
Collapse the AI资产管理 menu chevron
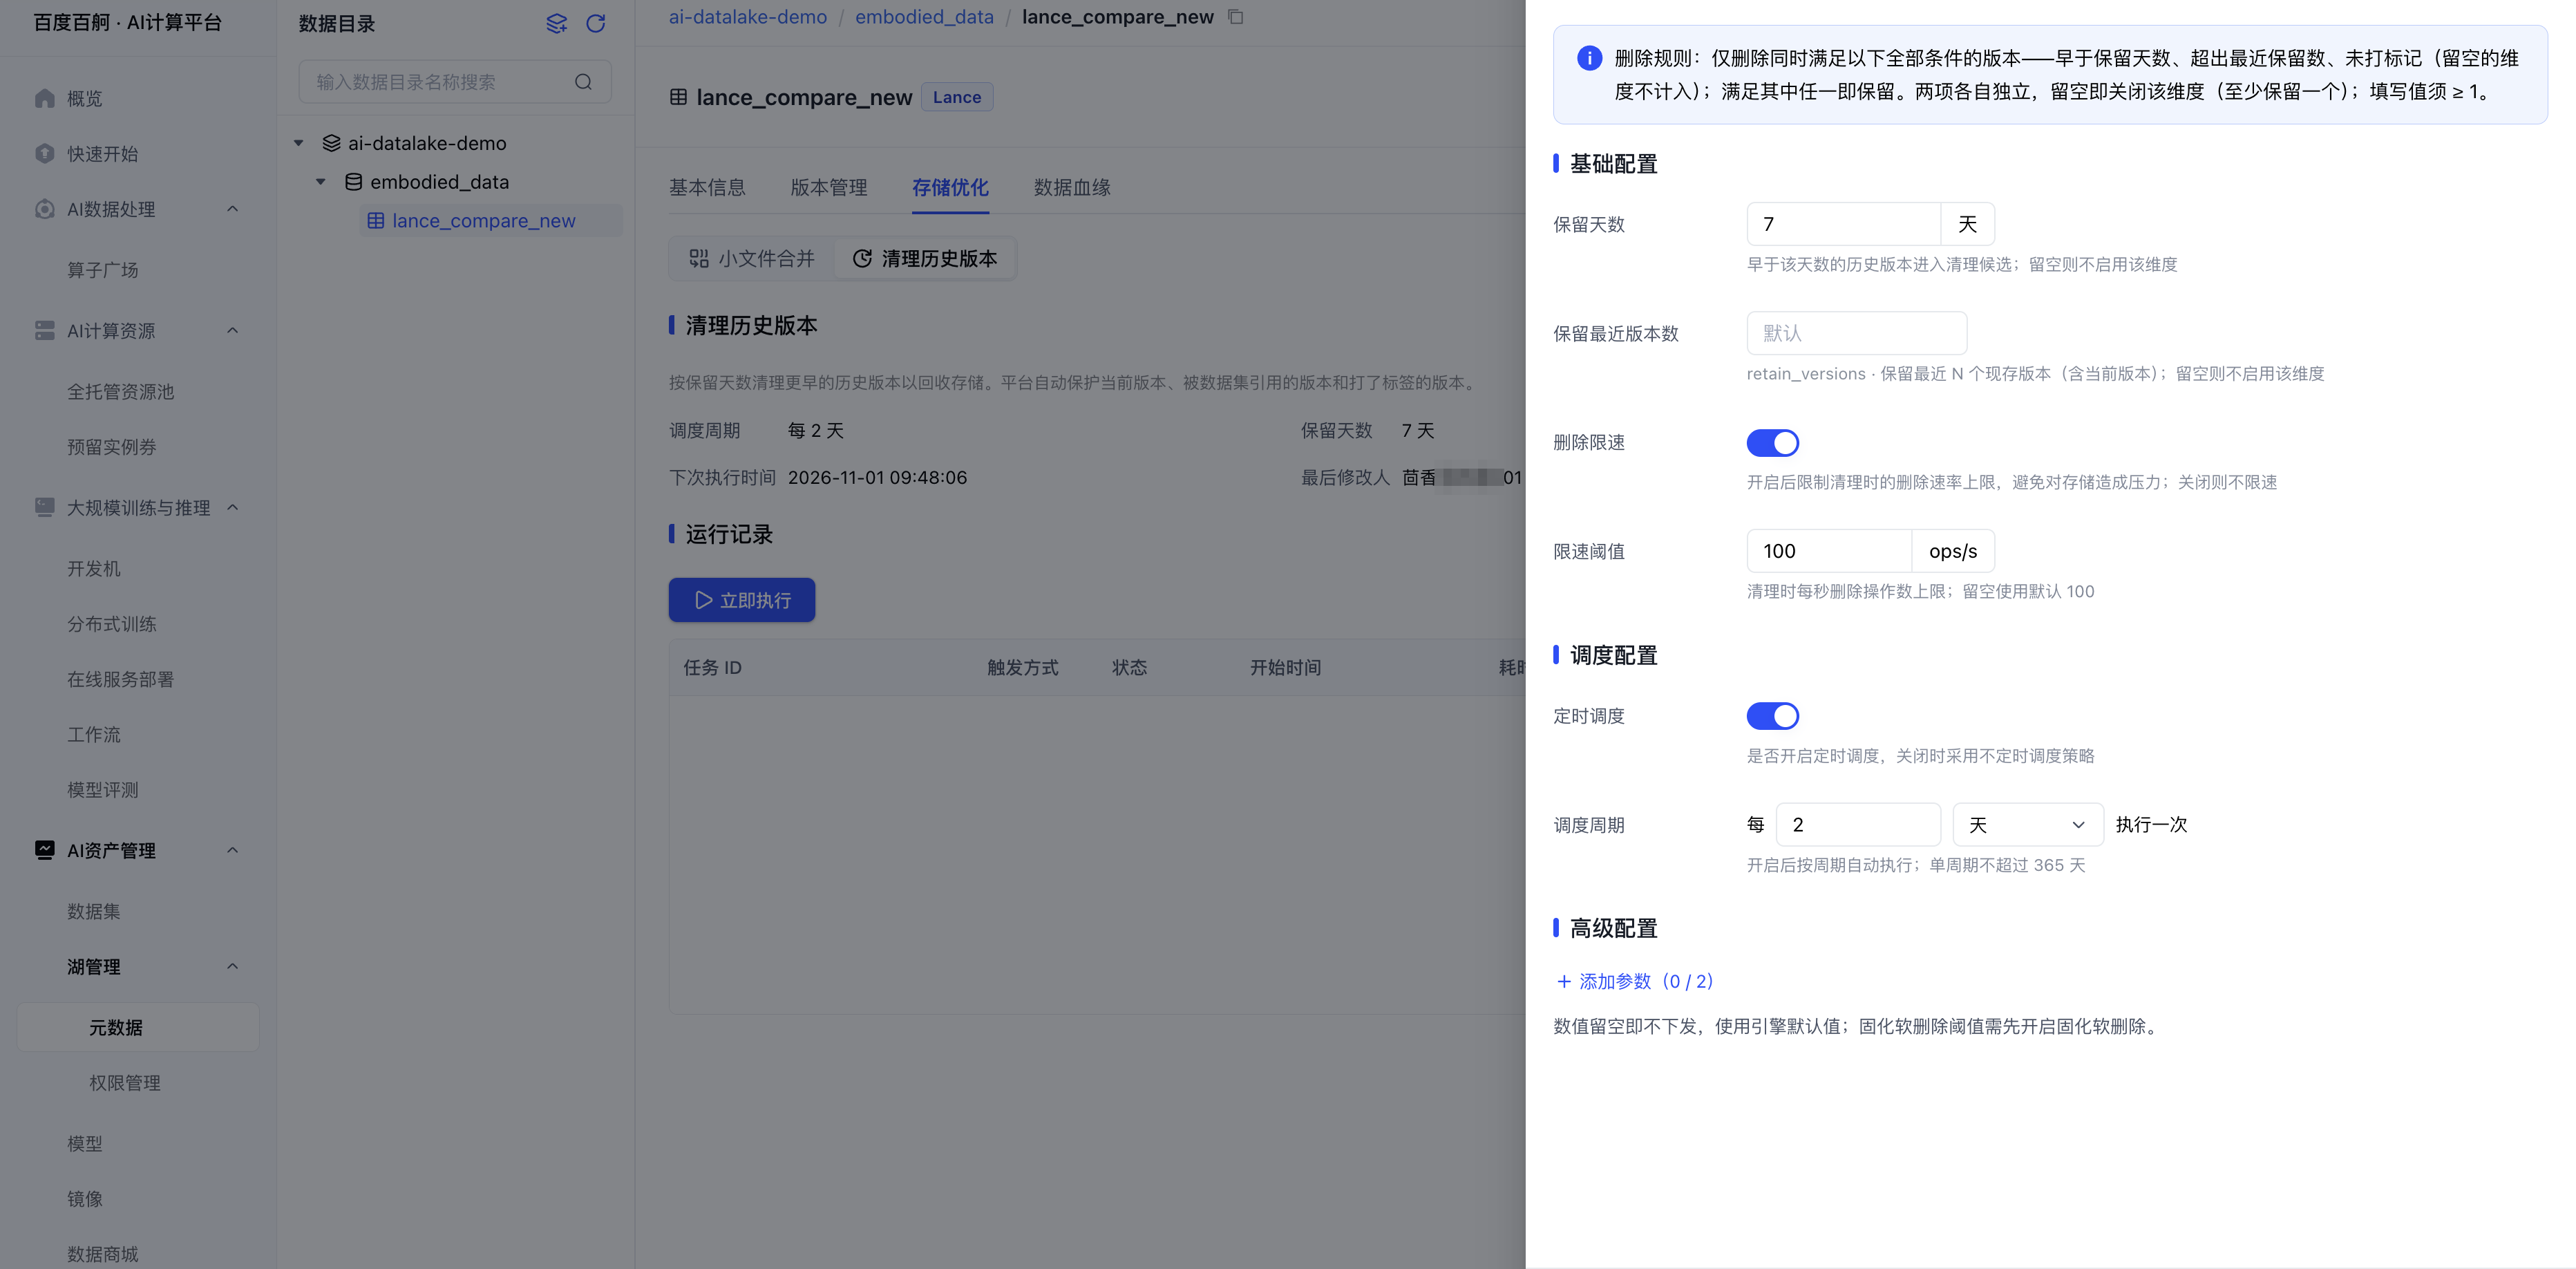coord(232,850)
